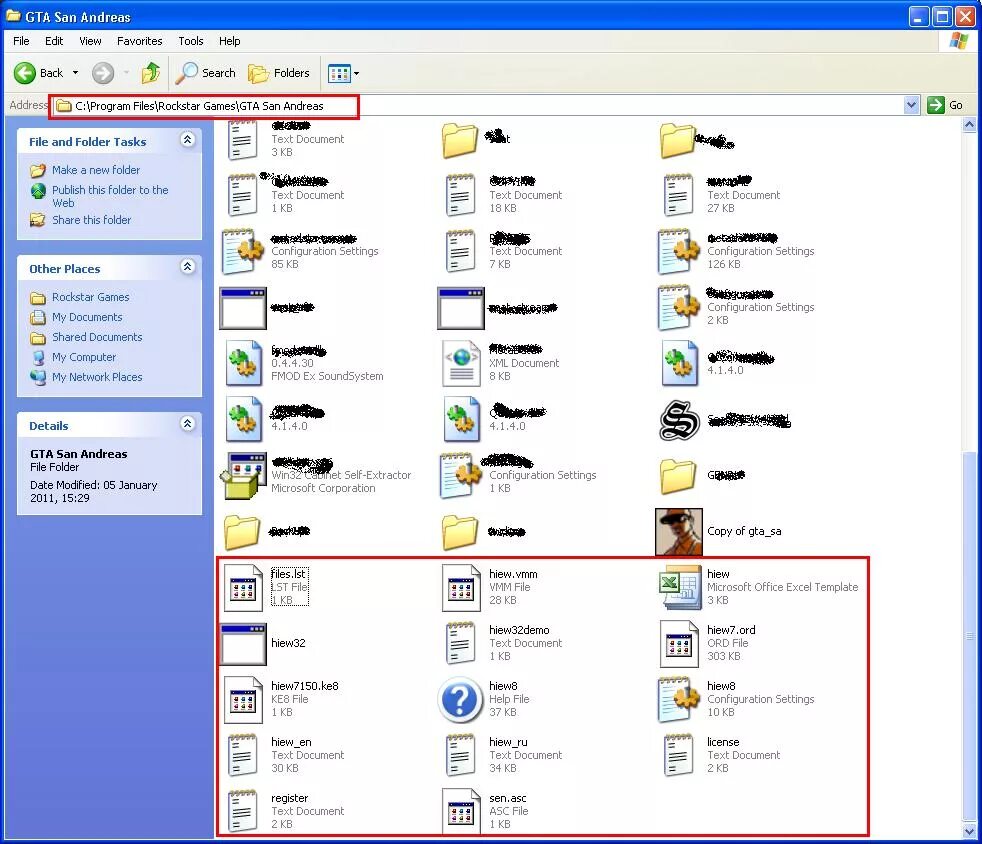Open My Documents link
This screenshot has height=844, width=982.
point(87,317)
